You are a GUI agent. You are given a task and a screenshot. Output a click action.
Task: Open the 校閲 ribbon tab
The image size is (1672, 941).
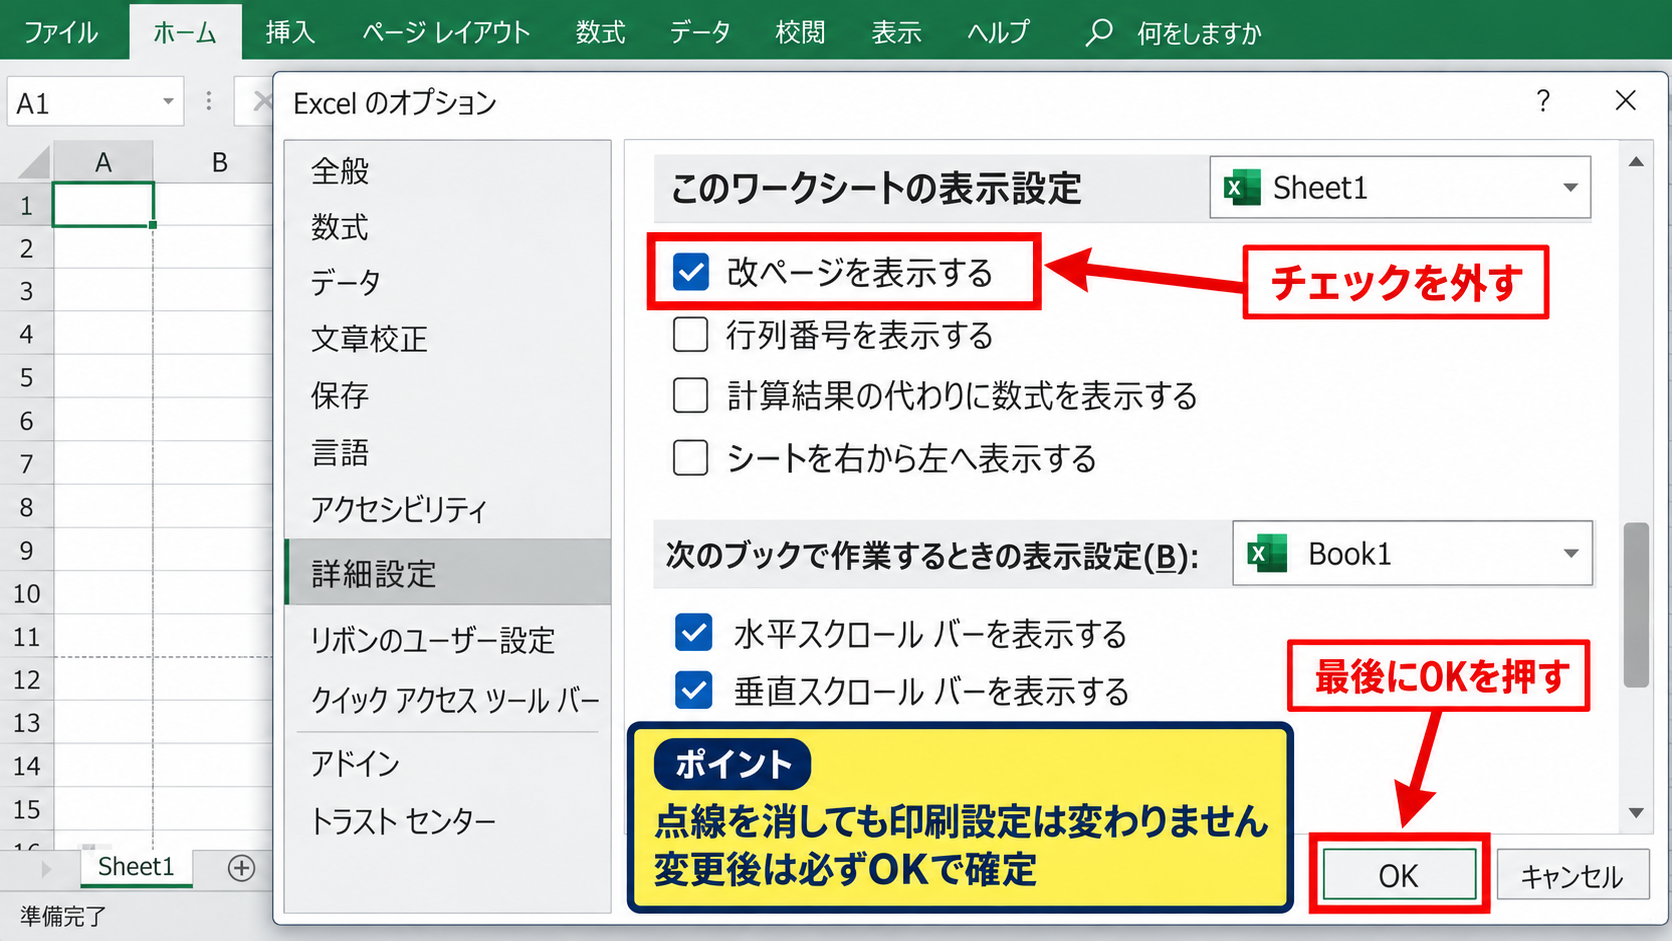coord(800,32)
